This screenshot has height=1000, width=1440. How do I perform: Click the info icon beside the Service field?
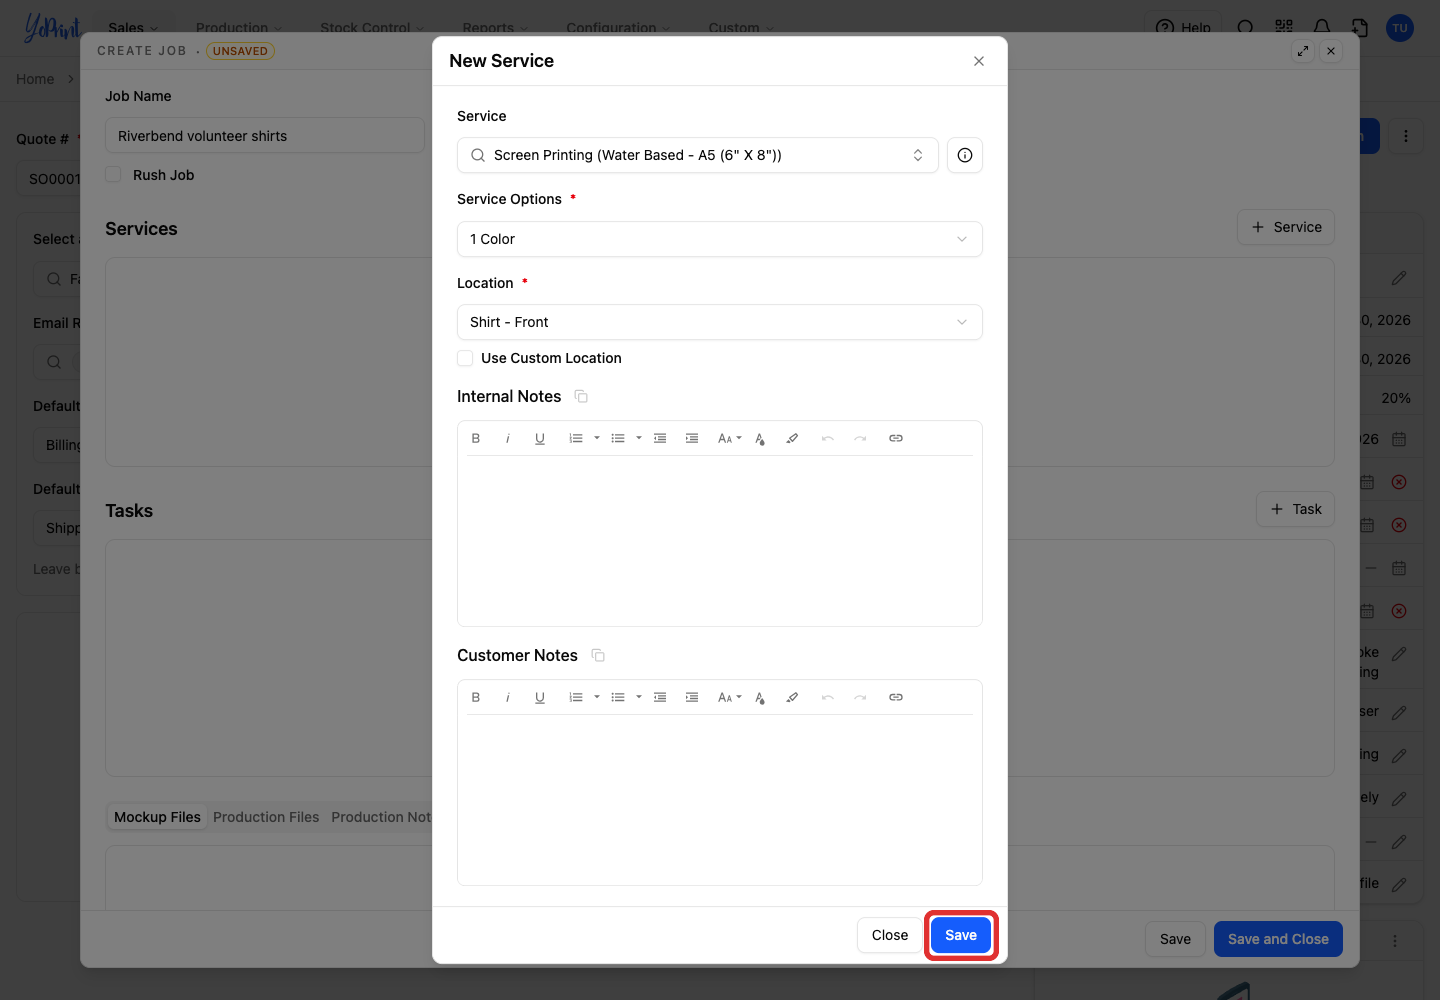tap(965, 155)
